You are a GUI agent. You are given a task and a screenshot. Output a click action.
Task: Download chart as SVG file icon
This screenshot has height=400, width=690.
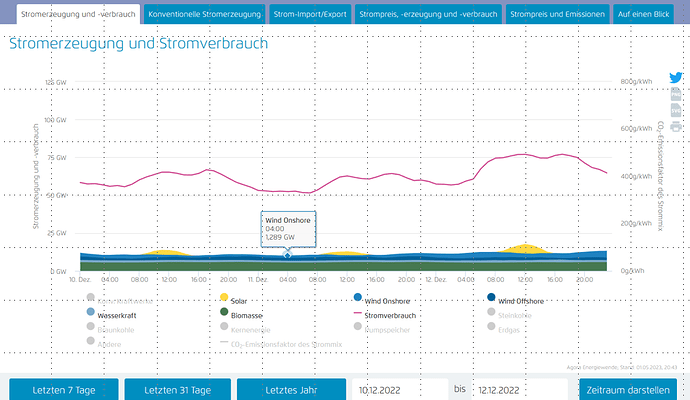coord(676,110)
